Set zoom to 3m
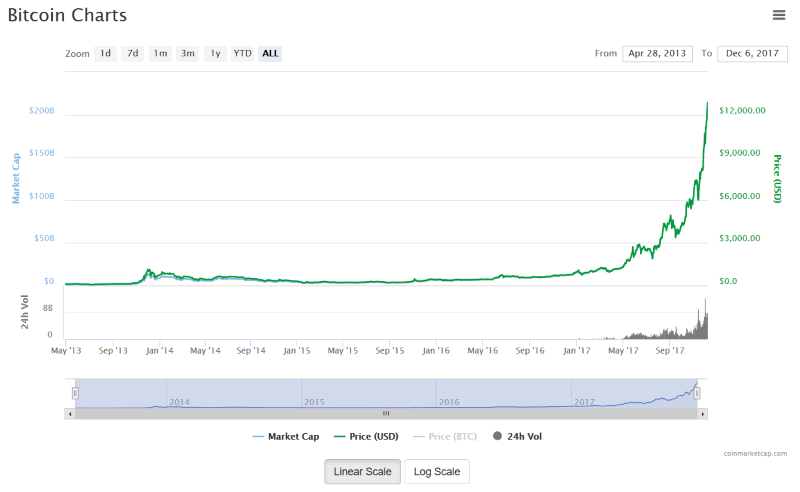This screenshot has width=800, height=492. tap(188, 53)
